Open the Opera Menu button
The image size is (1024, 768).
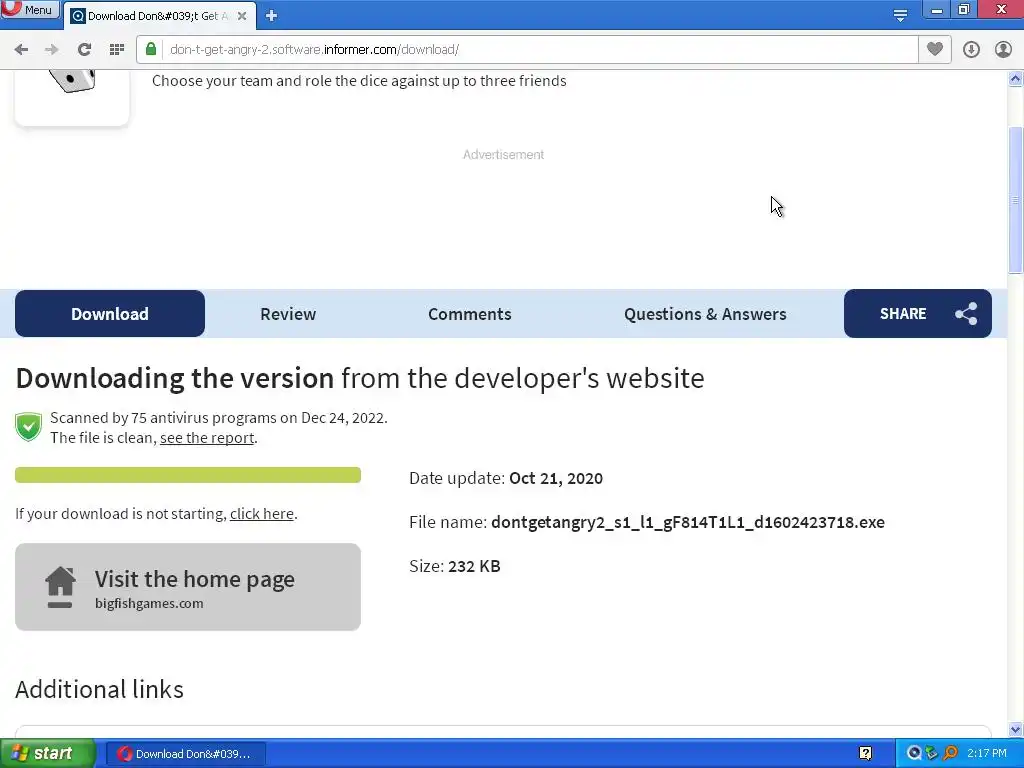coord(30,9)
